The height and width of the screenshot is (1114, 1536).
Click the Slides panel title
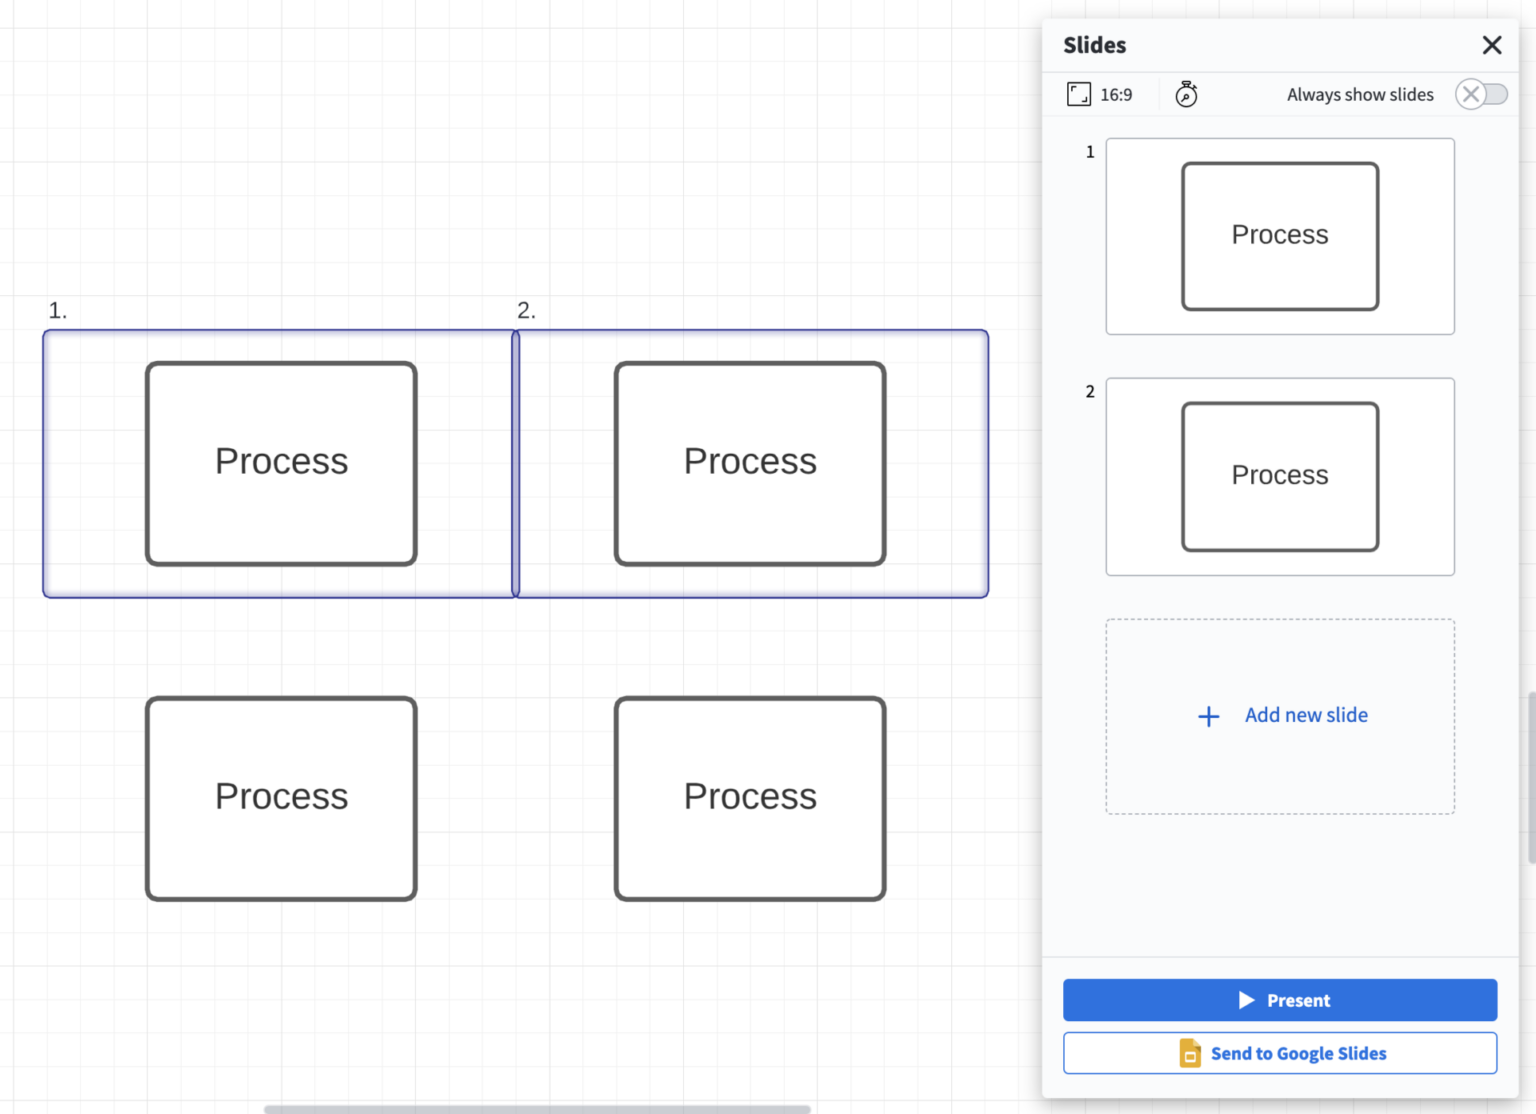(x=1095, y=45)
